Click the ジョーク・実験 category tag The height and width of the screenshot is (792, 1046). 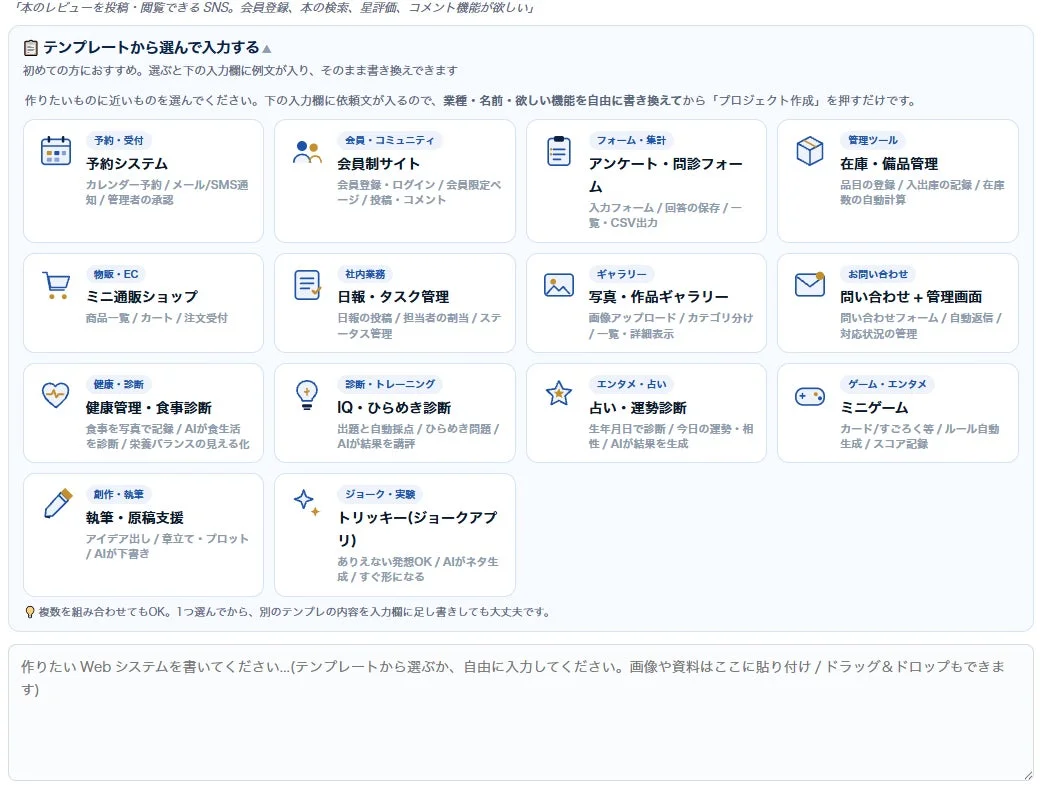pyautogui.click(x=380, y=494)
